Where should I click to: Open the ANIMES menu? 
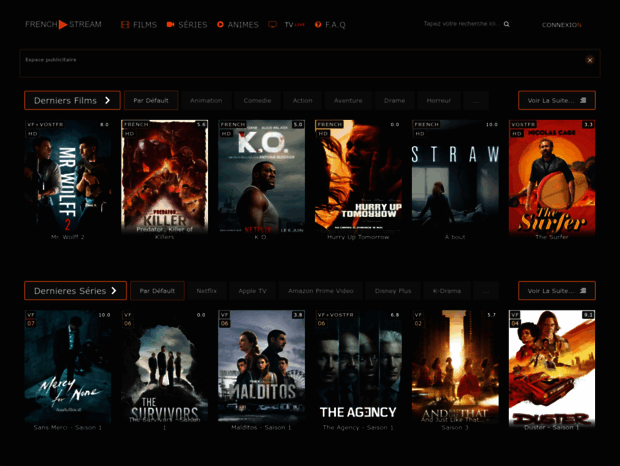click(238, 25)
